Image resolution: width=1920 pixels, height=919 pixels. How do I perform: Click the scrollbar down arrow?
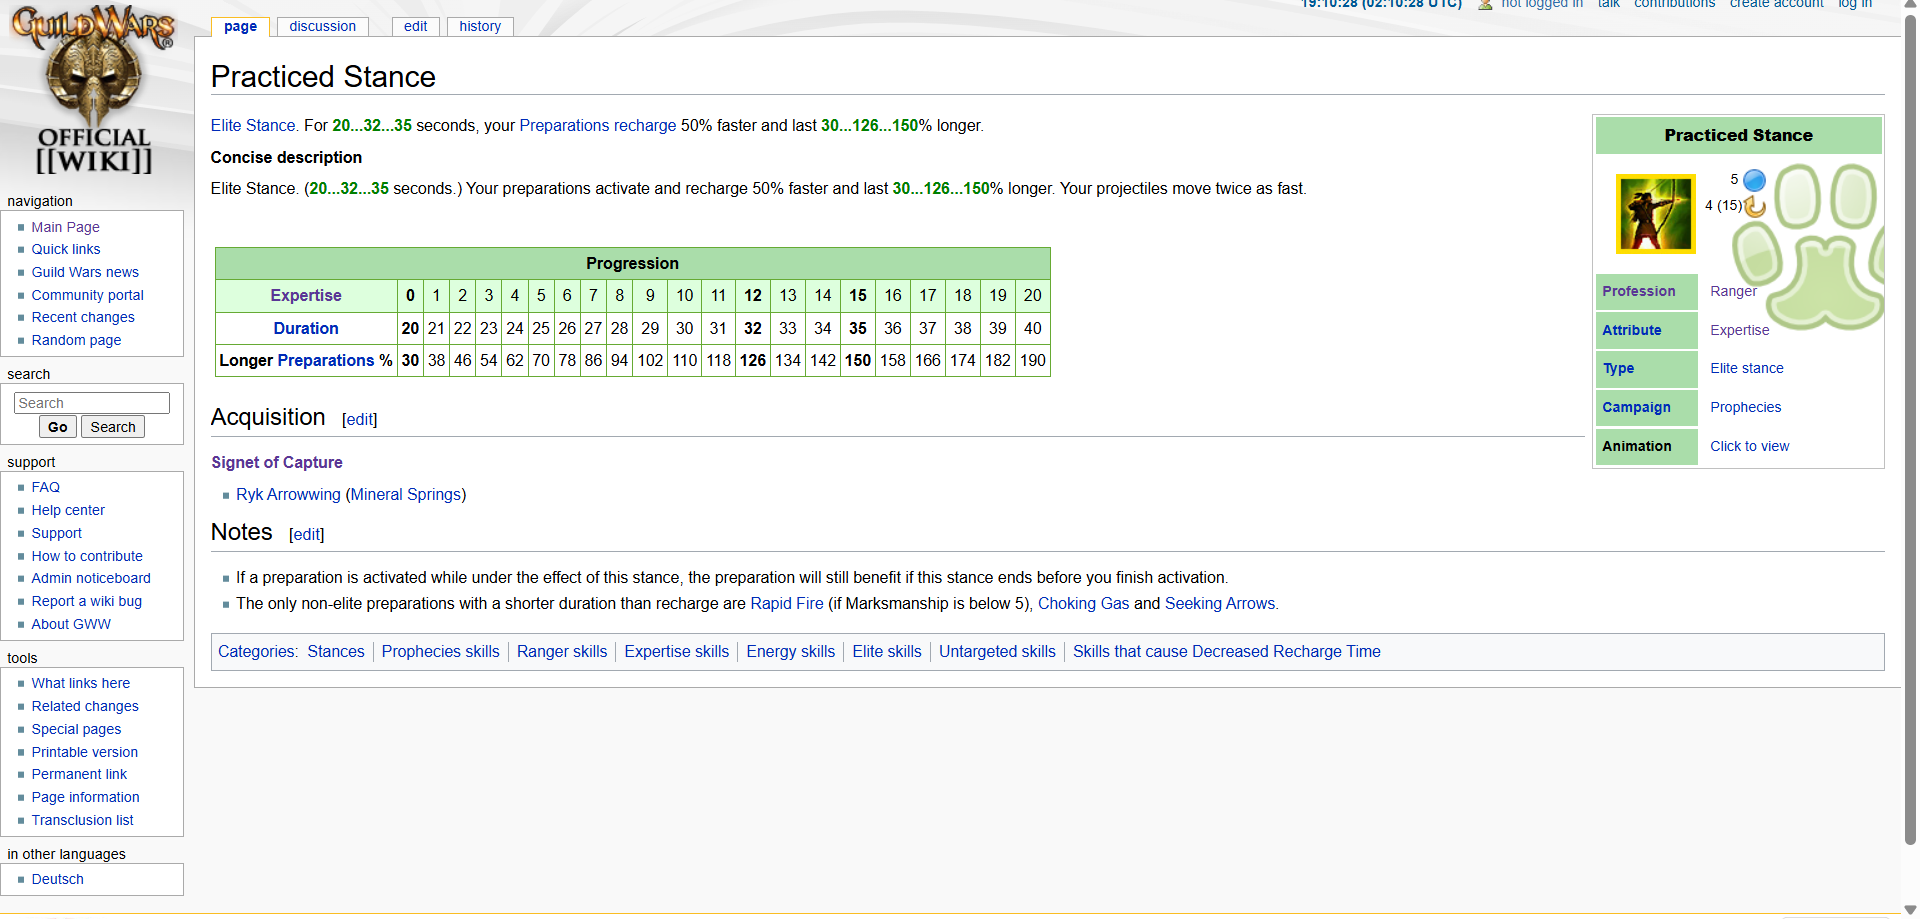coord(1911,909)
